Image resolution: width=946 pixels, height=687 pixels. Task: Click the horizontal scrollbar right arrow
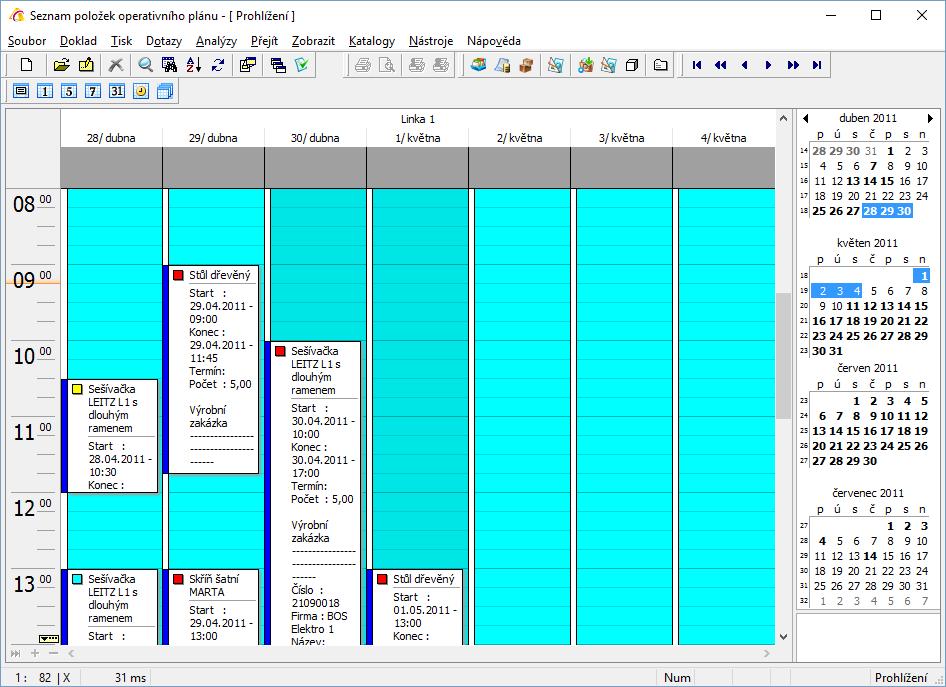click(767, 653)
